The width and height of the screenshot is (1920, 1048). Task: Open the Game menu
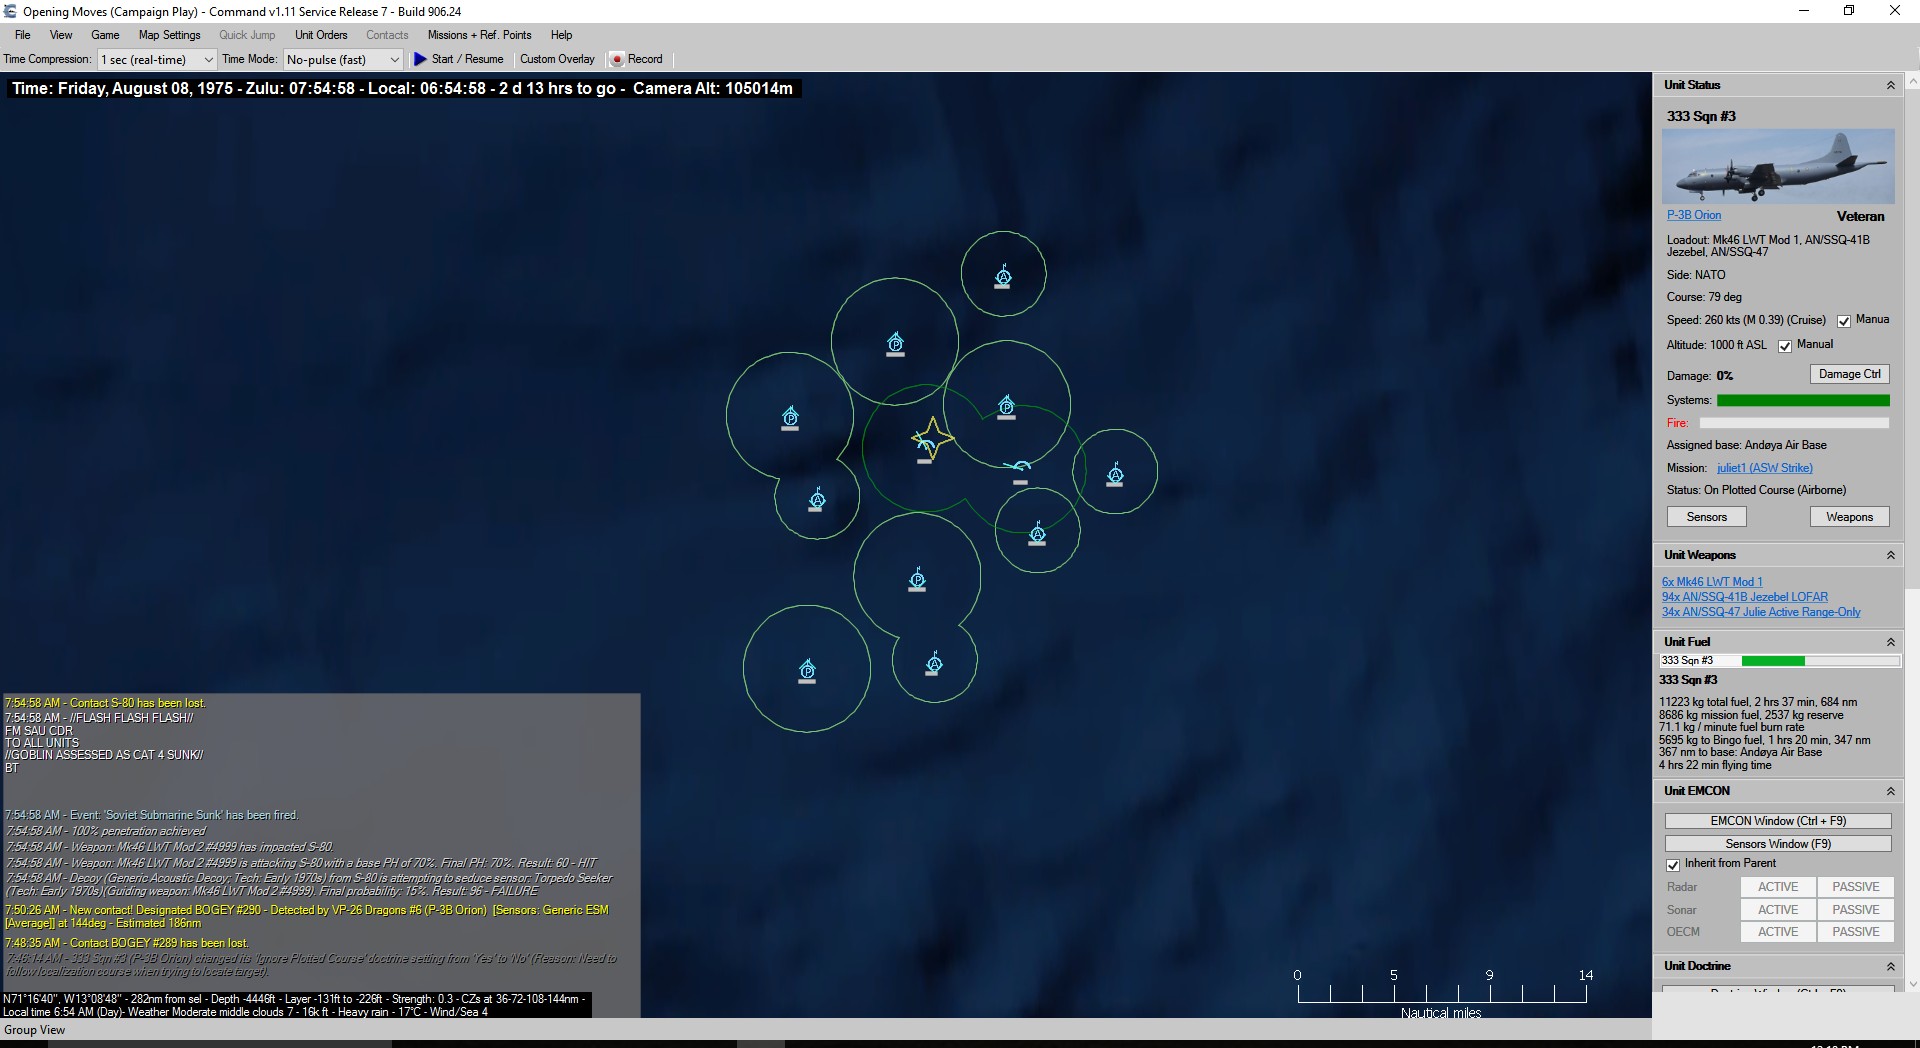105,35
